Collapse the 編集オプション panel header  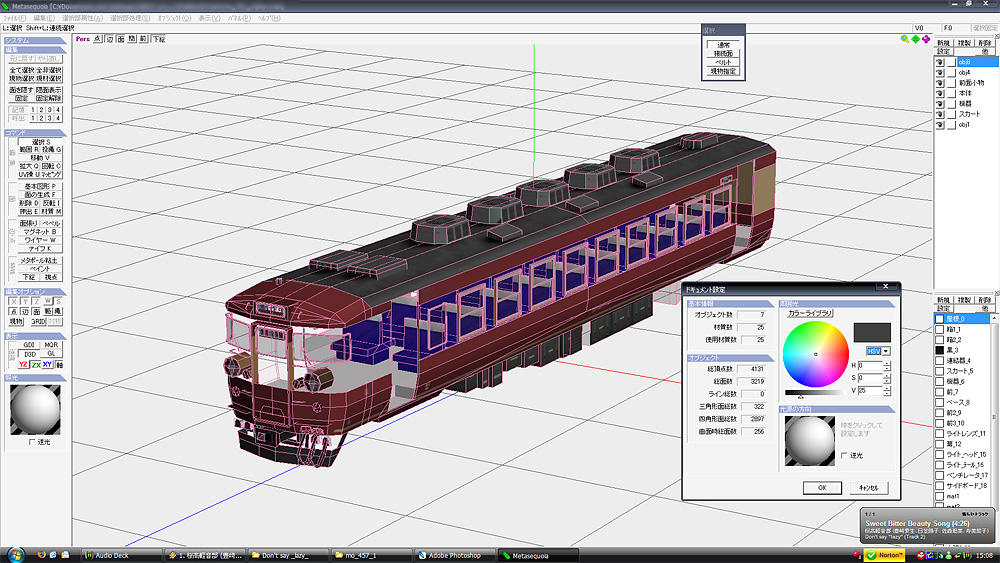(x=35, y=291)
